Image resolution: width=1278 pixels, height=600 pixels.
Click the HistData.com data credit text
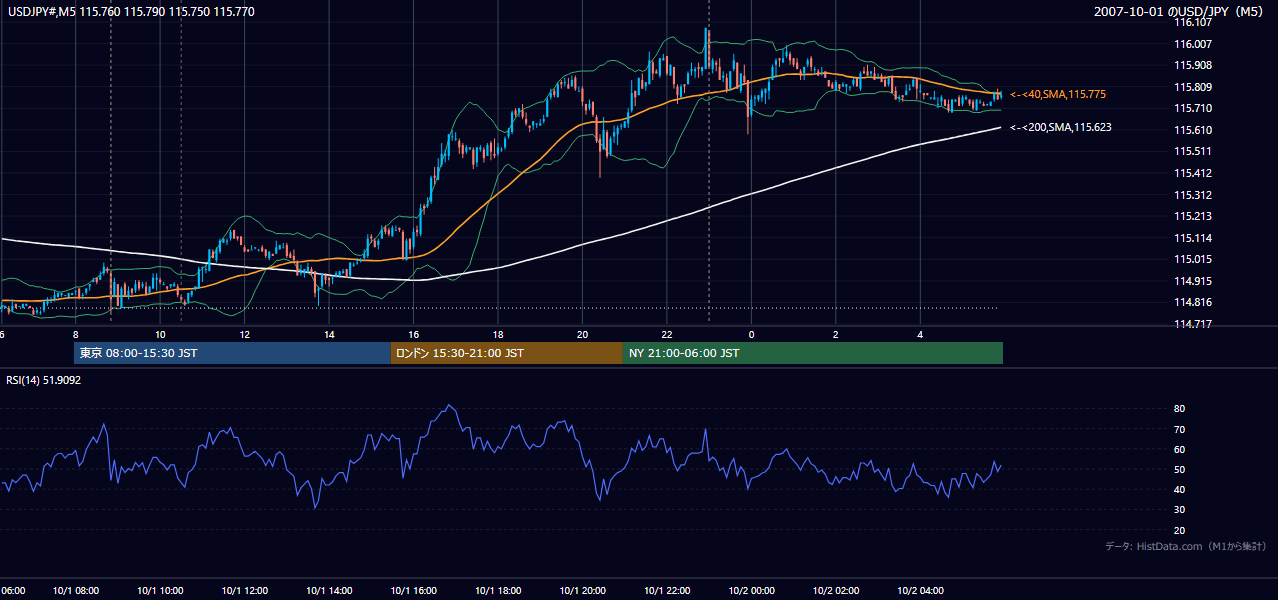point(1186,546)
